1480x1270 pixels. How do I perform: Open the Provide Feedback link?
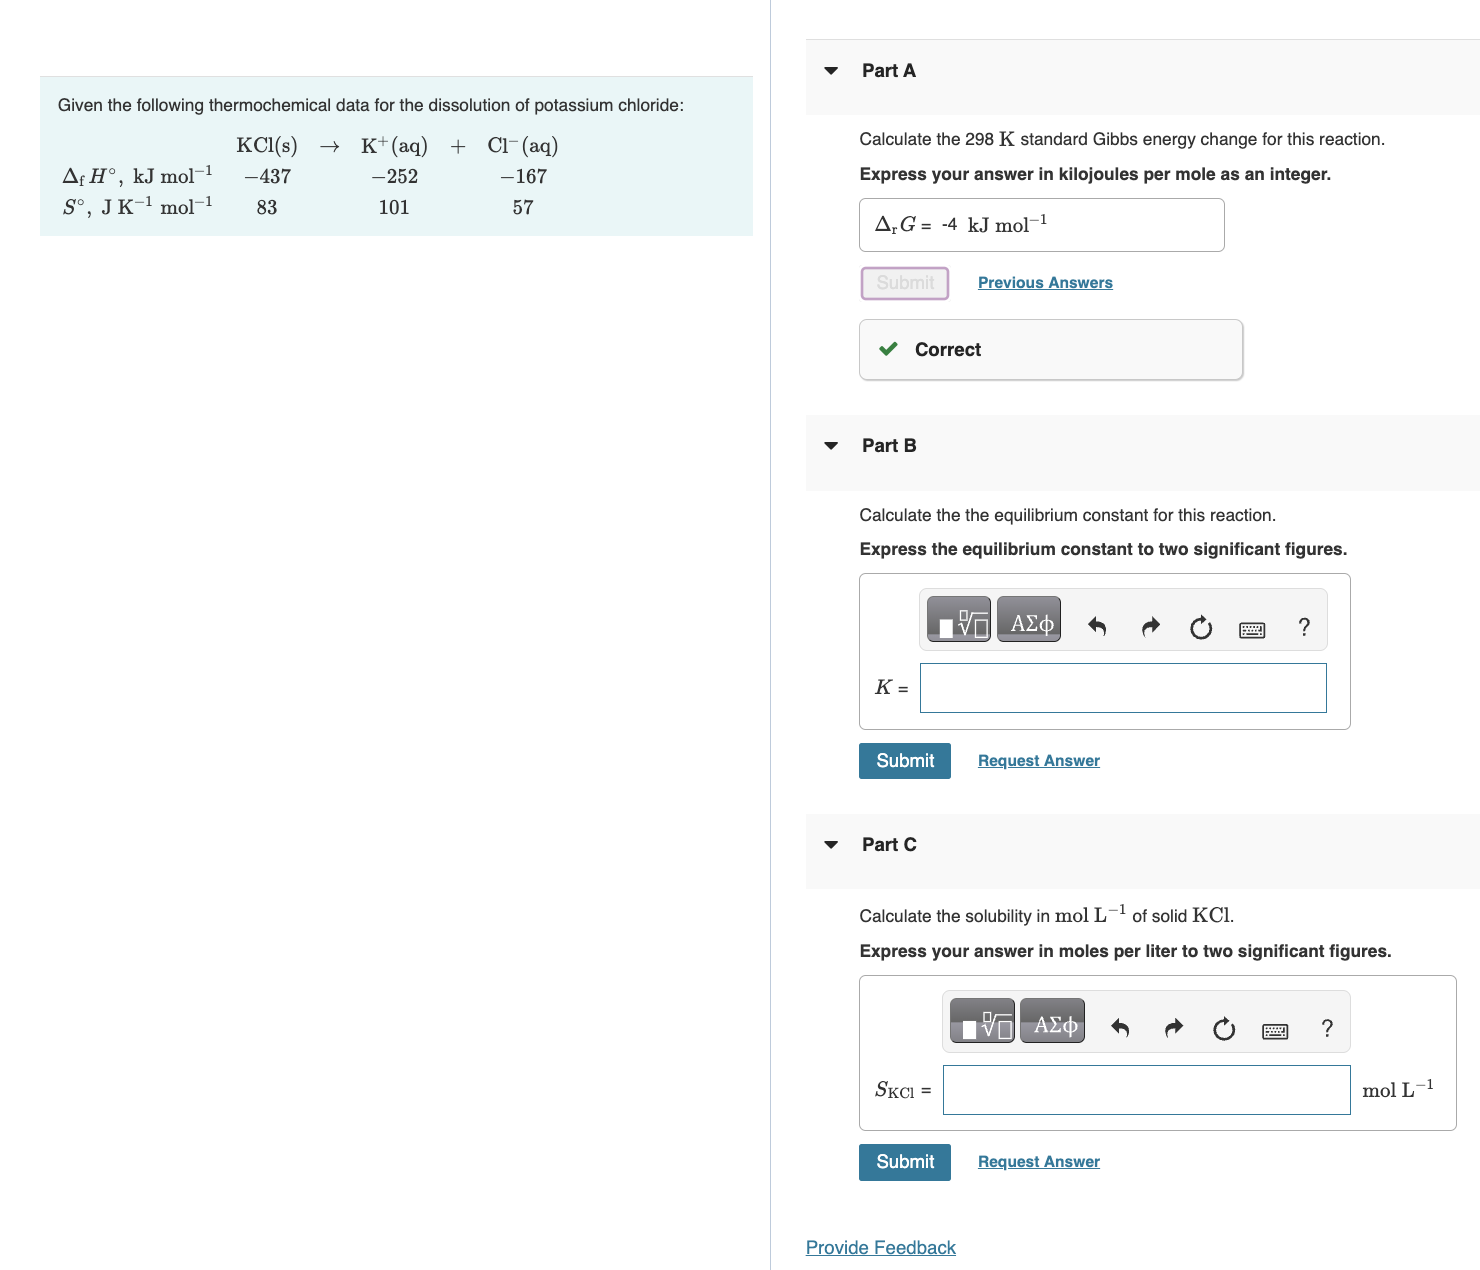pyautogui.click(x=880, y=1247)
